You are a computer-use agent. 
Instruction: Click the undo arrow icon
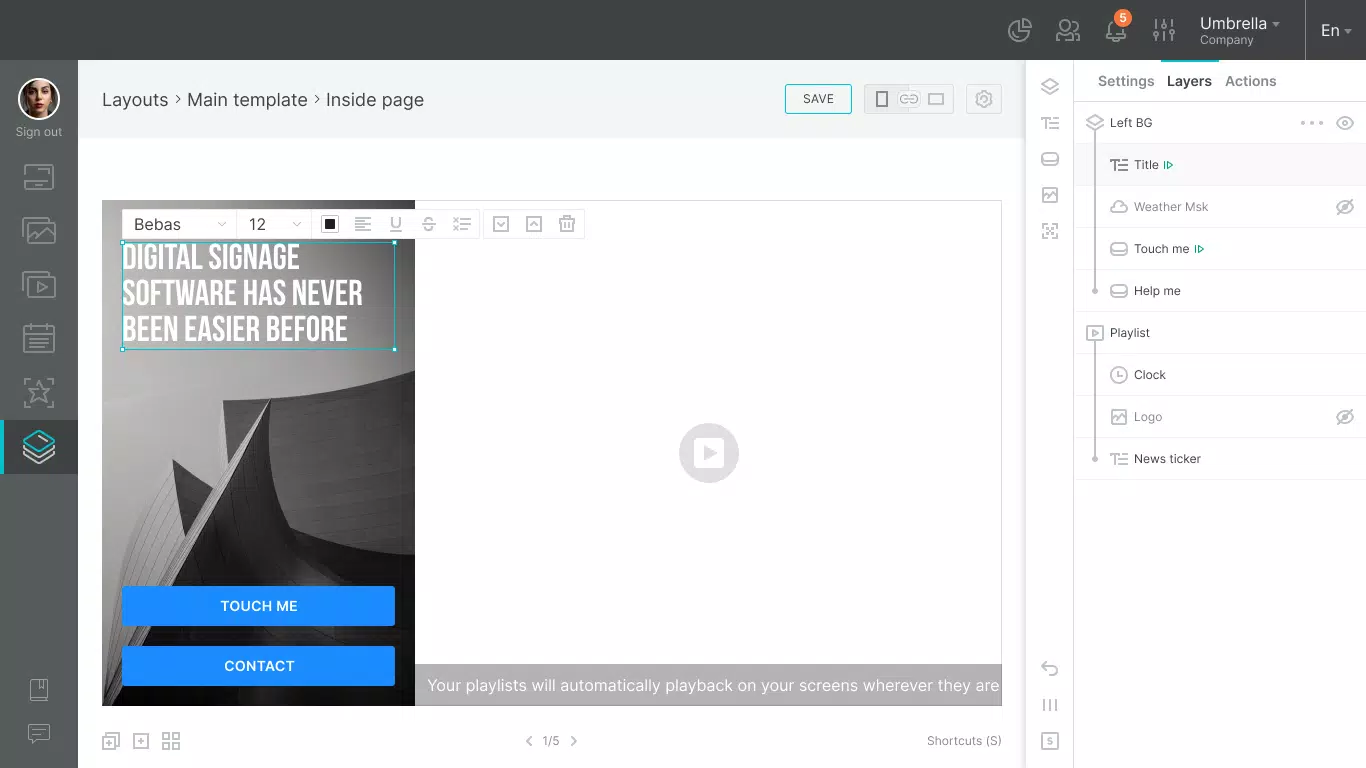[1049, 668]
